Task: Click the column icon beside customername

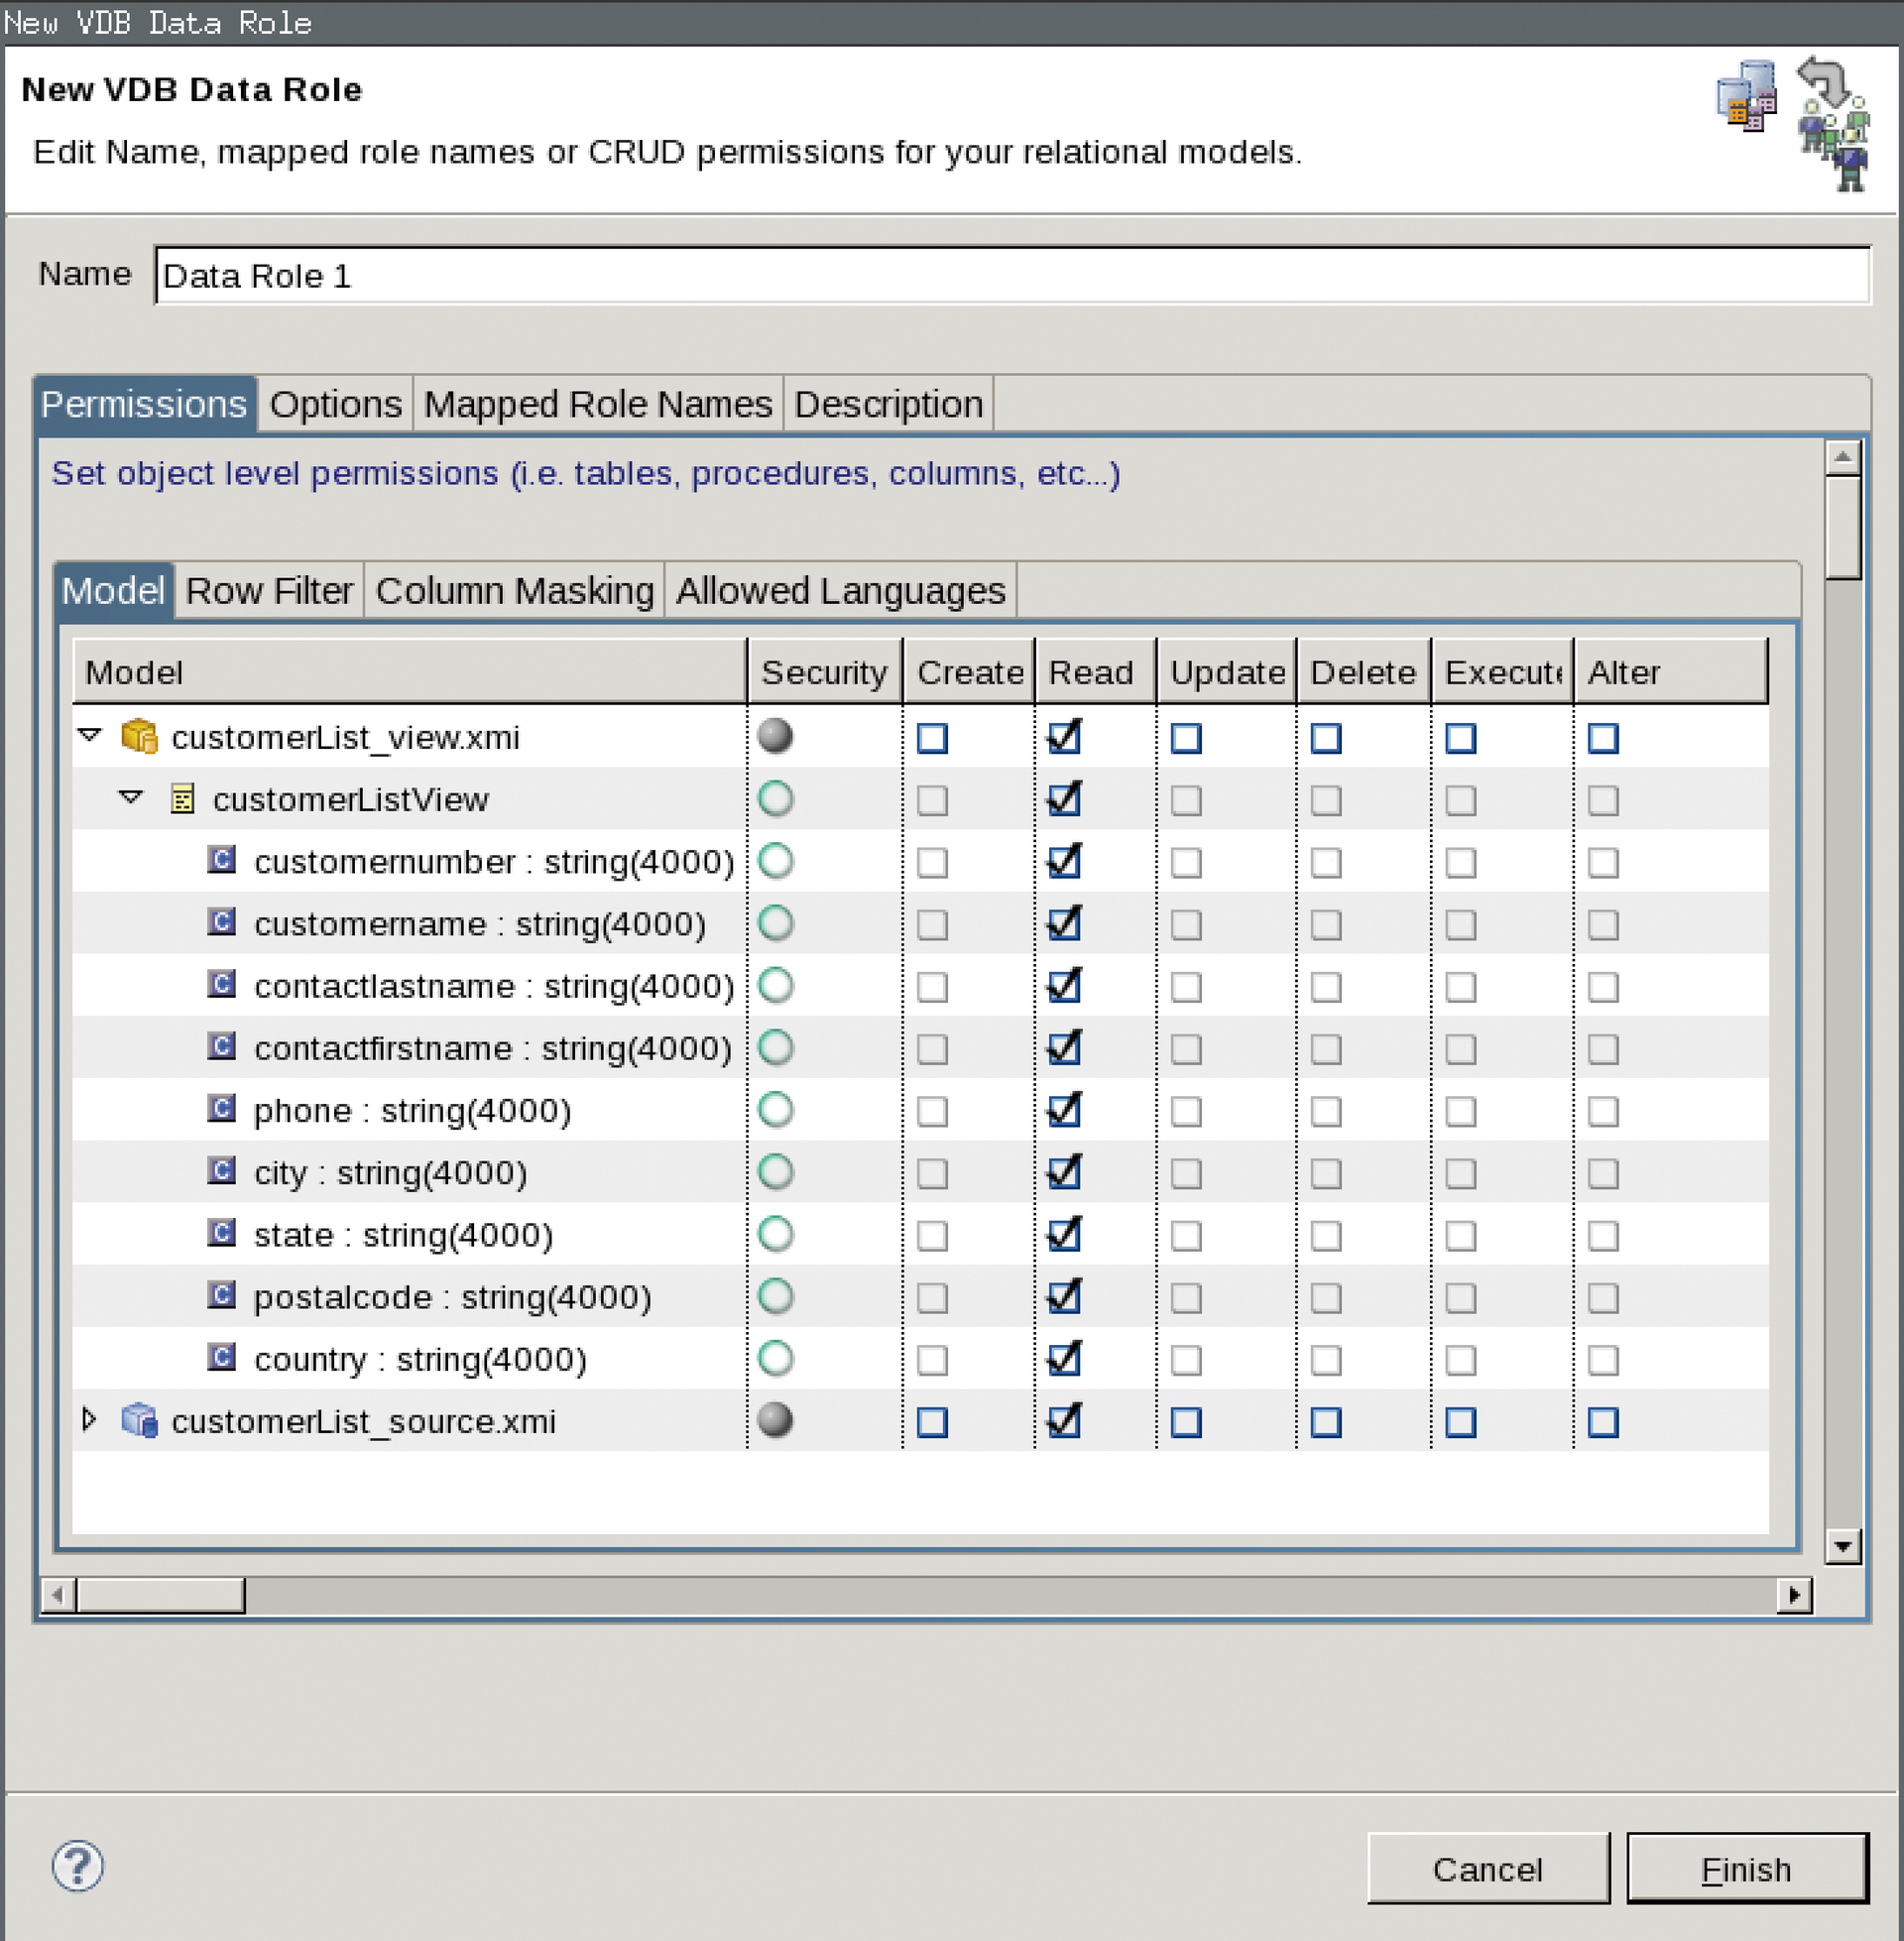Action: point(221,923)
